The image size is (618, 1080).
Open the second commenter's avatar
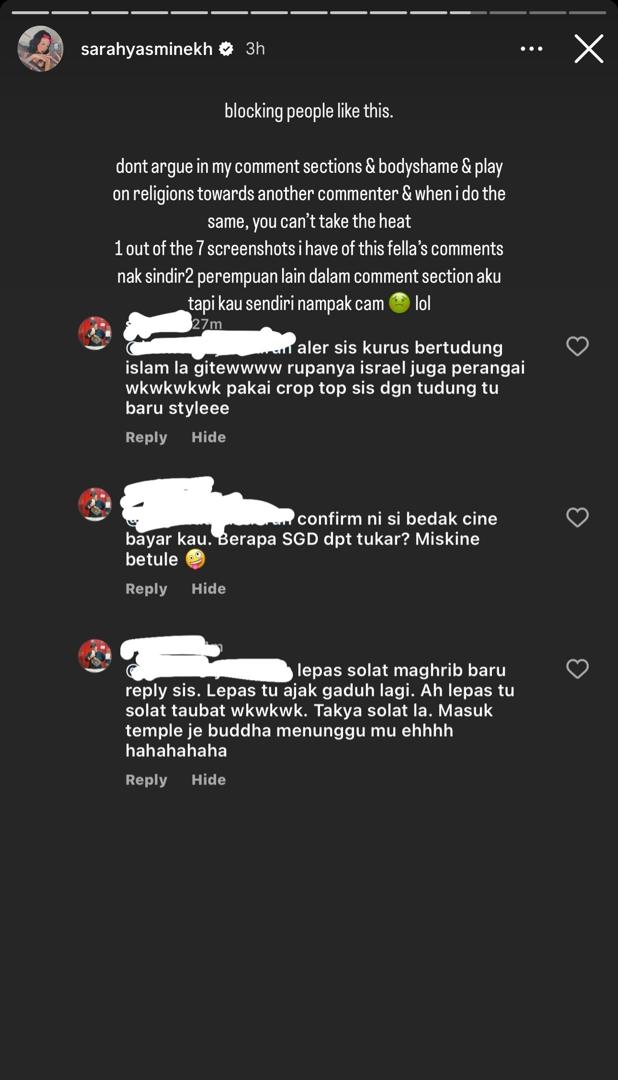coord(95,504)
